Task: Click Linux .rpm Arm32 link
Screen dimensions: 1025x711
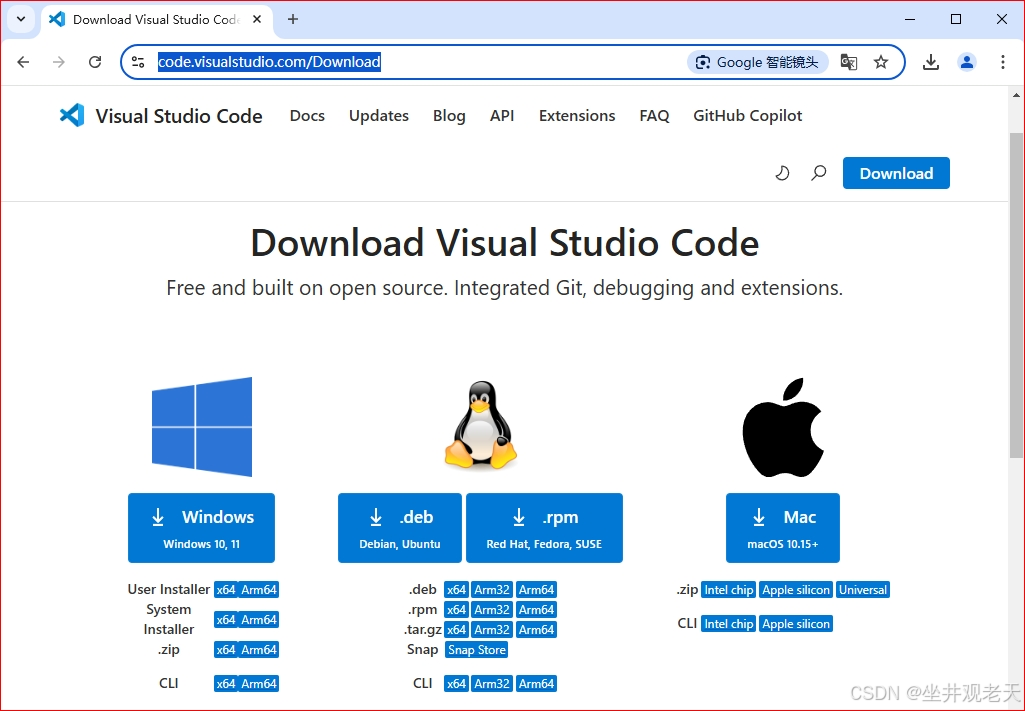Action: (x=492, y=610)
